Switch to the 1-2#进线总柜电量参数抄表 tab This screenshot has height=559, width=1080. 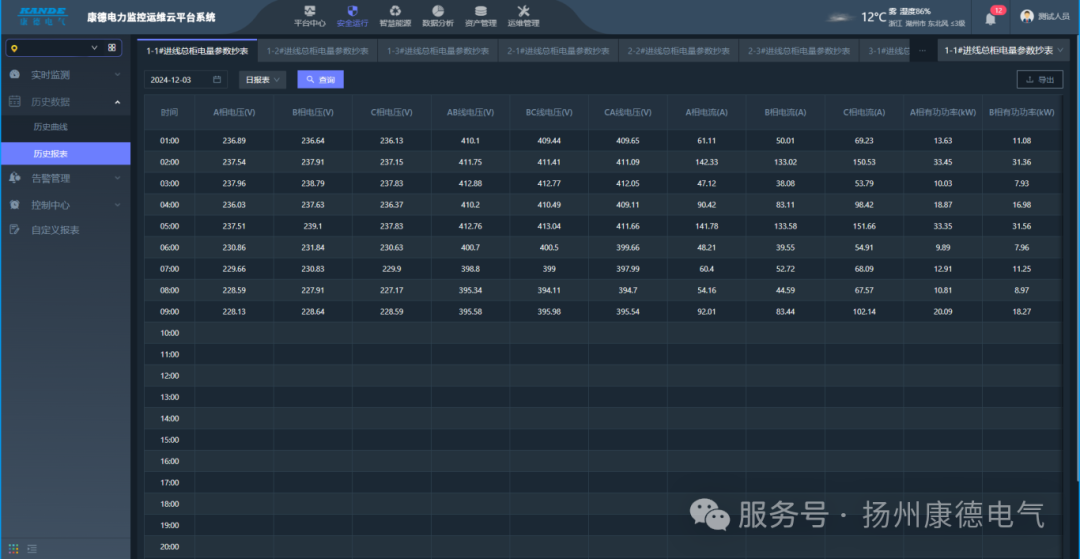(x=317, y=50)
